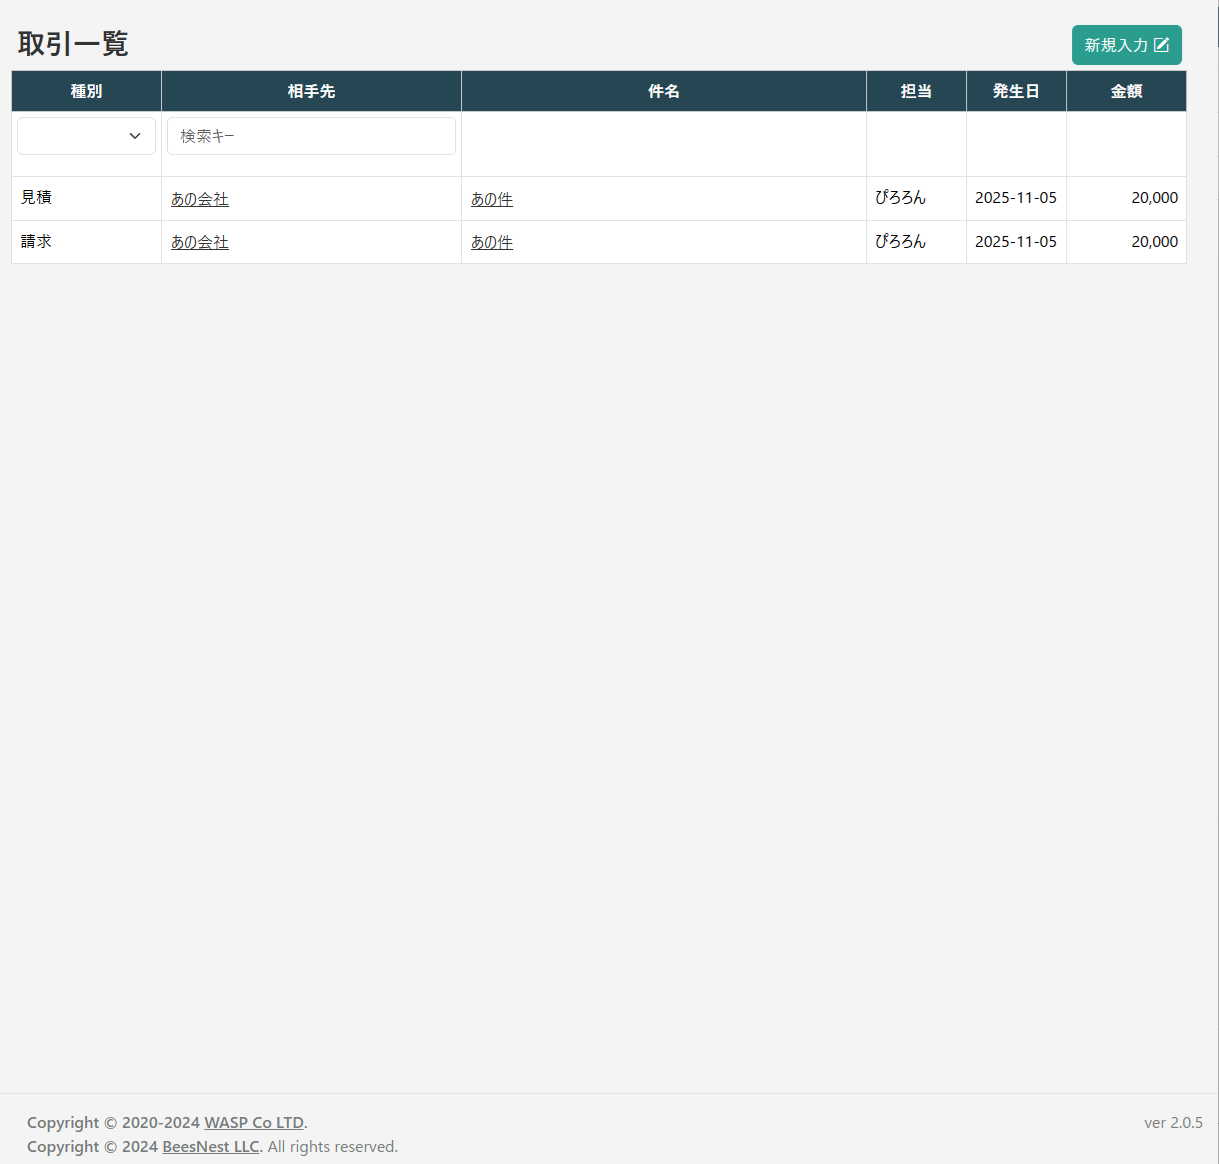Image resolution: width=1219 pixels, height=1164 pixels.
Task: Visit the BeesNest LLC footer link
Action: [210, 1146]
